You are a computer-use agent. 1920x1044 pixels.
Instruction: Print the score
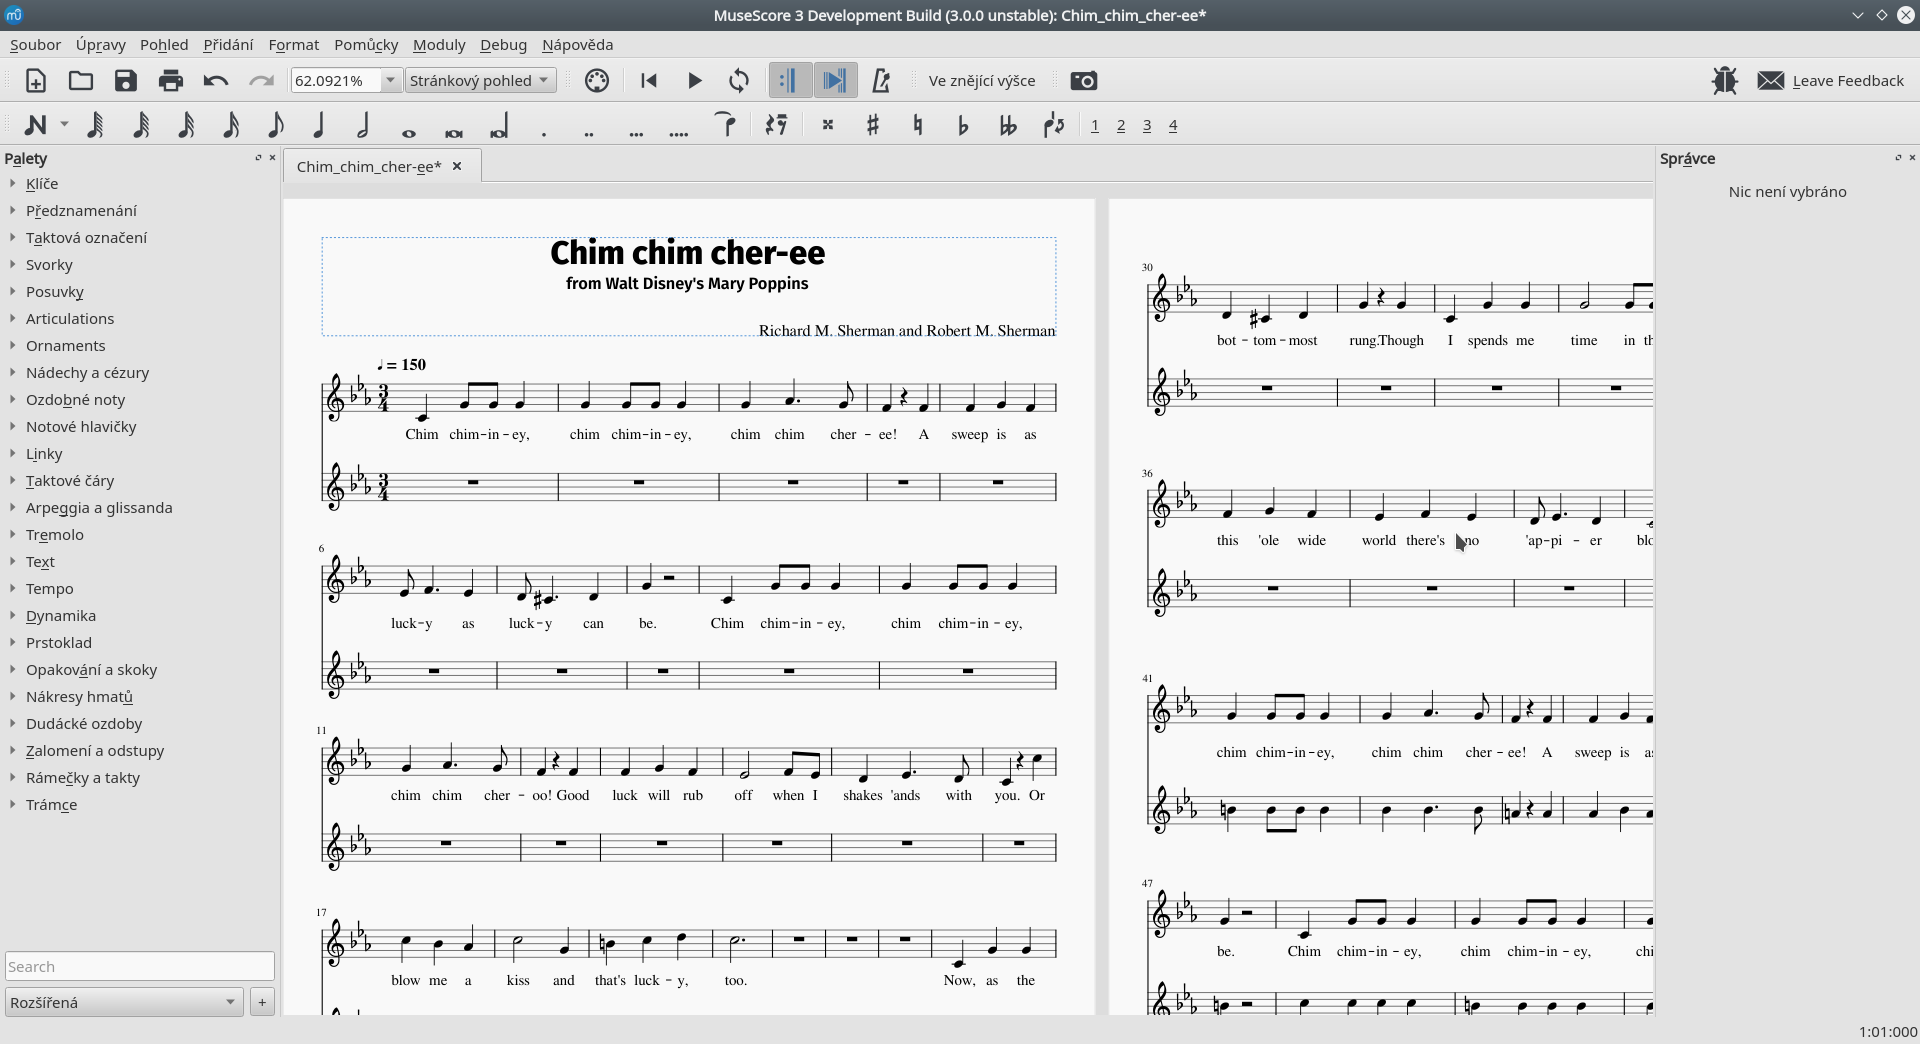pos(171,81)
